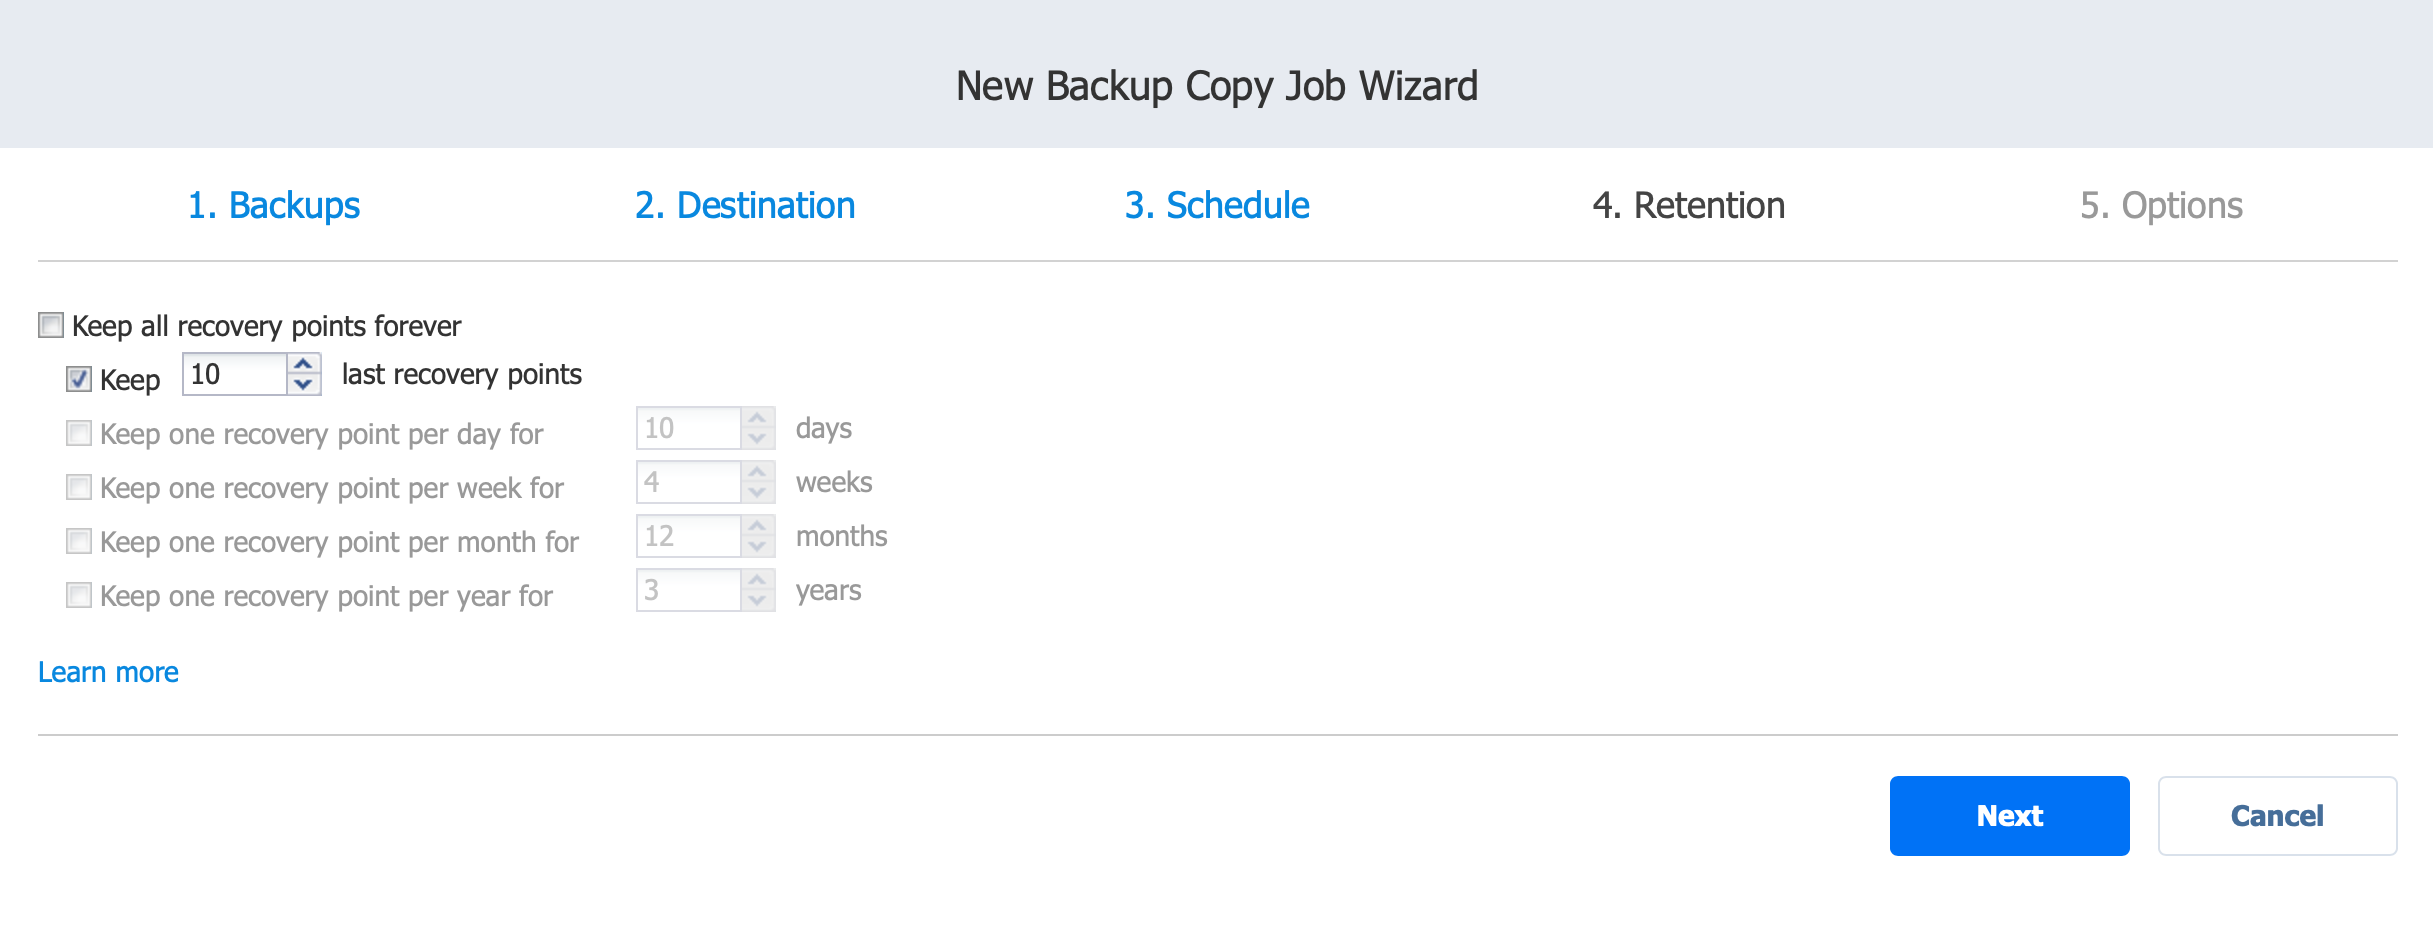Viewport: 2433px width, 931px height.
Task: Uncheck the Keep last recovery points box
Action: click(79, 380)
